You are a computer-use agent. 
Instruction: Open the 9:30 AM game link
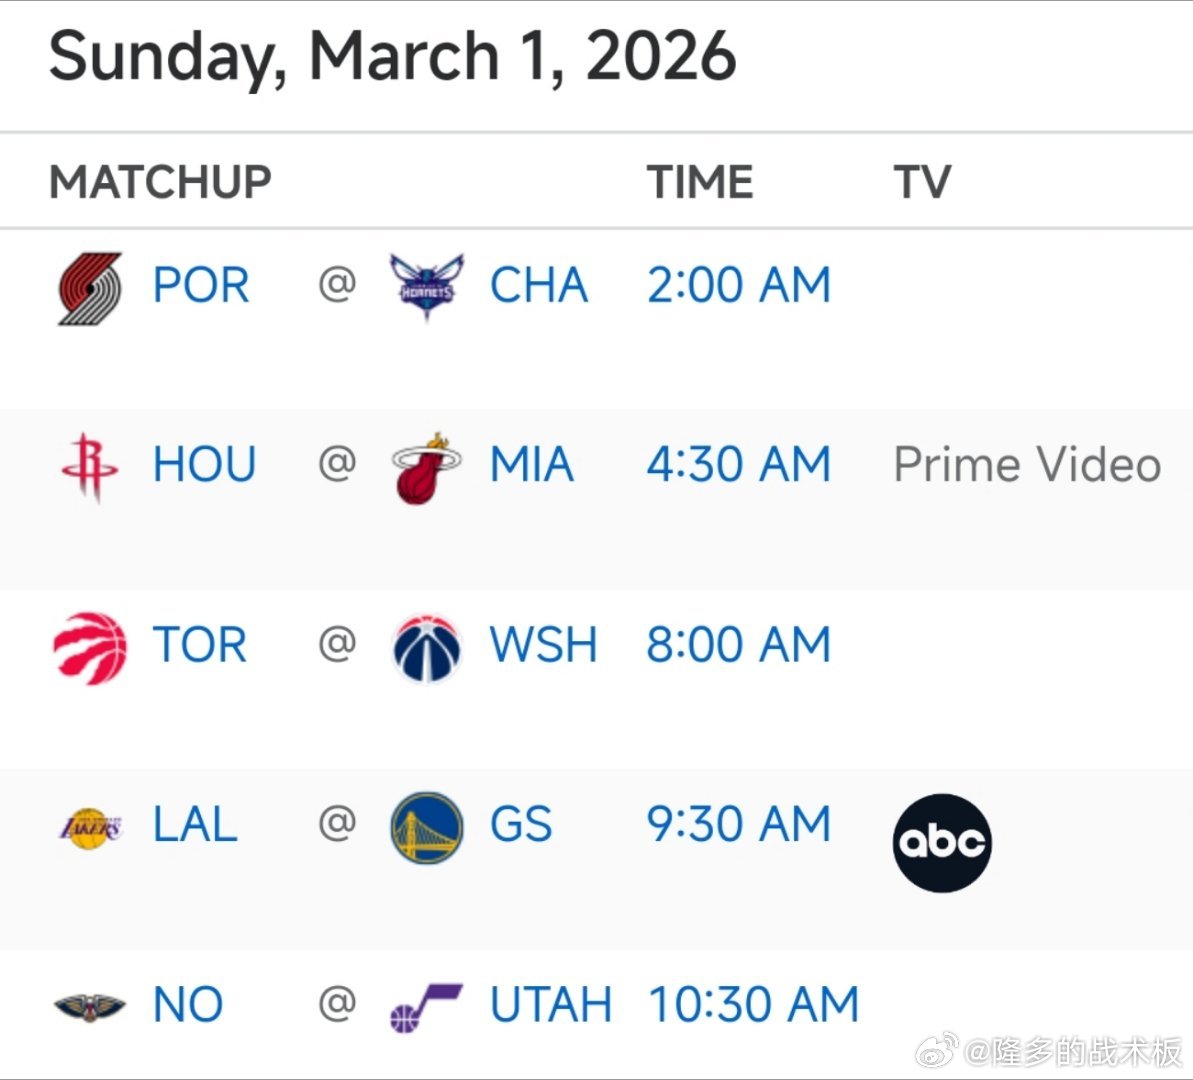pyautogui.click(x=738, y=826)
